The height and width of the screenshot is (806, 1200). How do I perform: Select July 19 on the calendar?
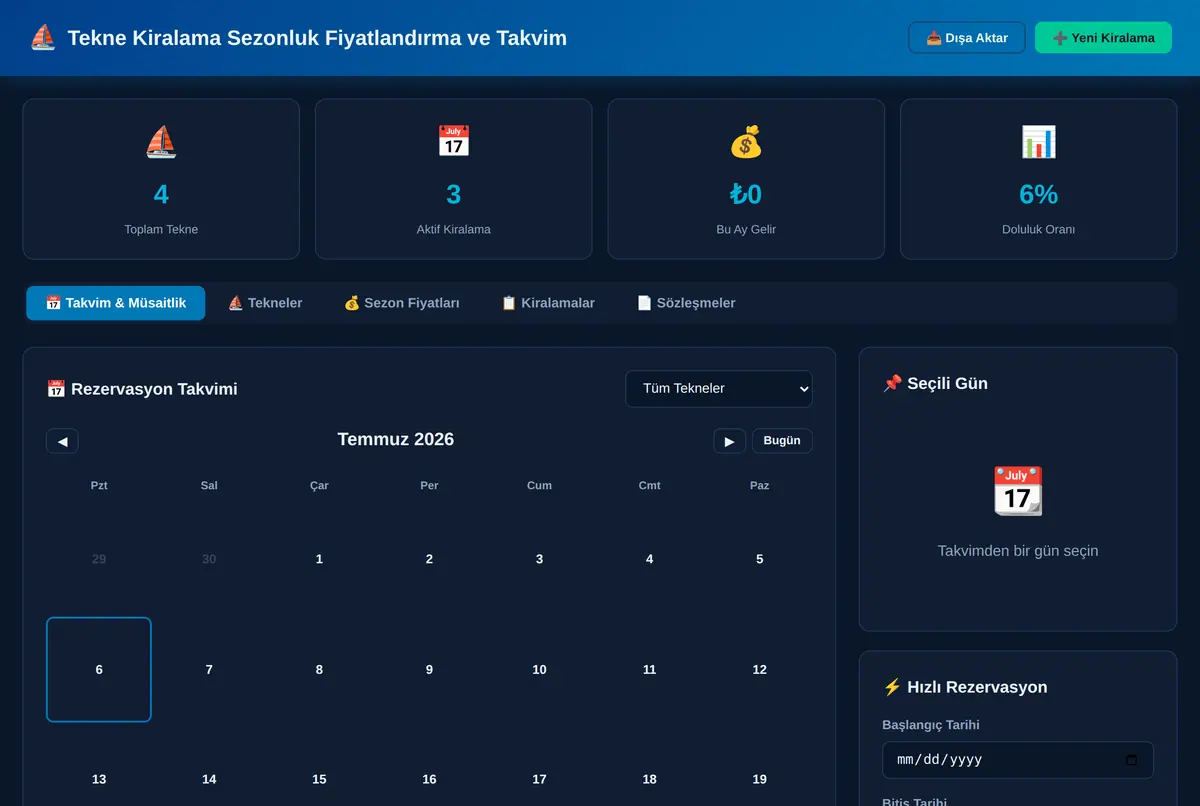pyautogui.click(x=759, y=779)
